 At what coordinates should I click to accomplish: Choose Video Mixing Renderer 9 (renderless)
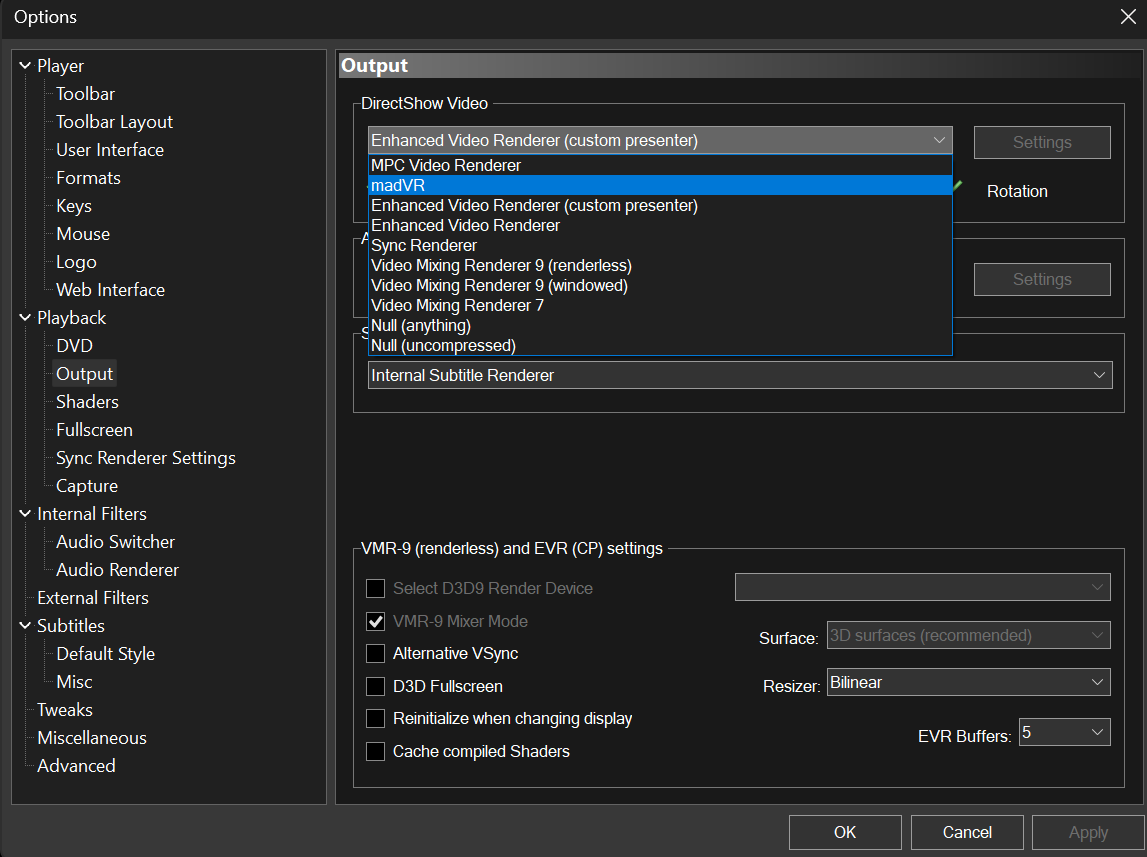pyautogui.click(x=660, y=265)
